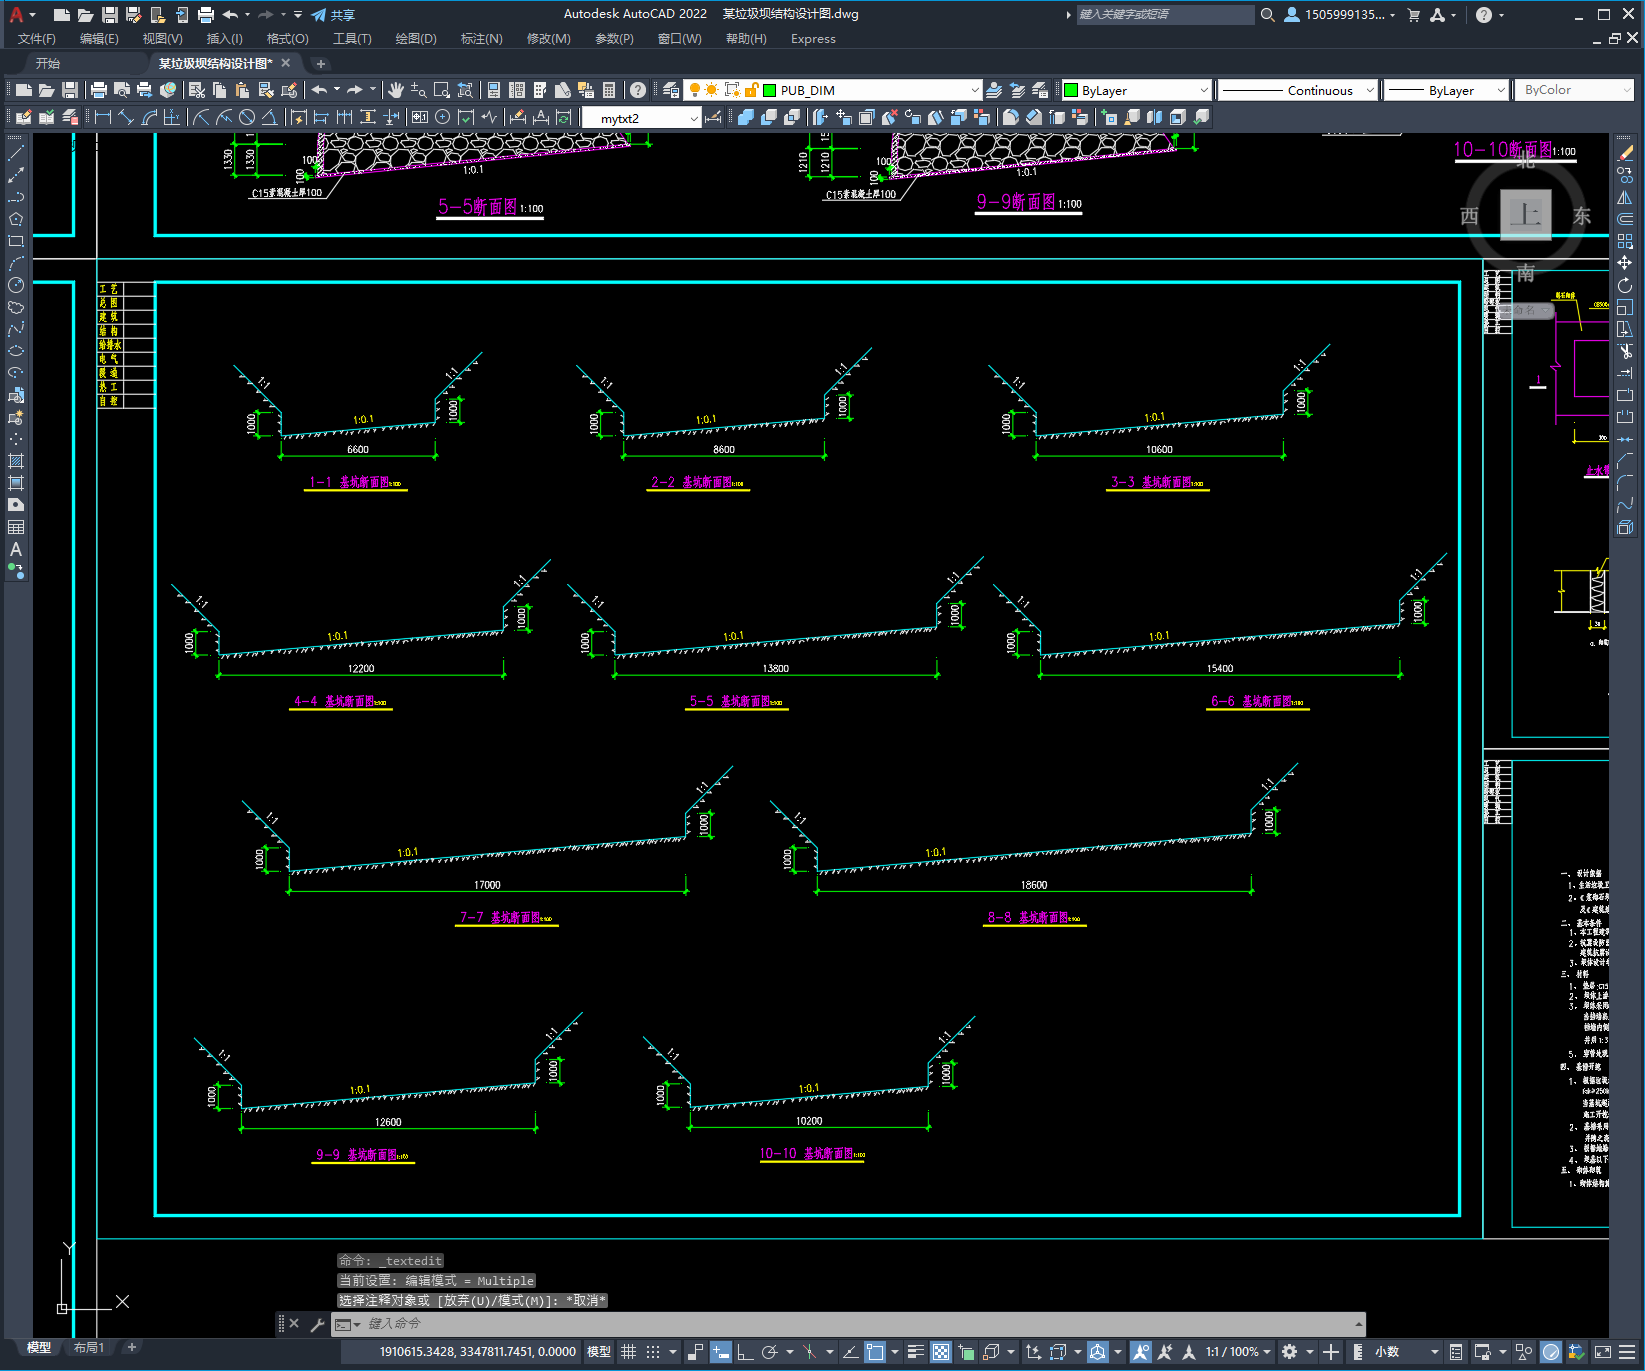The width and height of the screenshot is (1645, 1371).
Task: Click the Plot printer icon in the standard toolbar
Action: click(x=99, y=90)
